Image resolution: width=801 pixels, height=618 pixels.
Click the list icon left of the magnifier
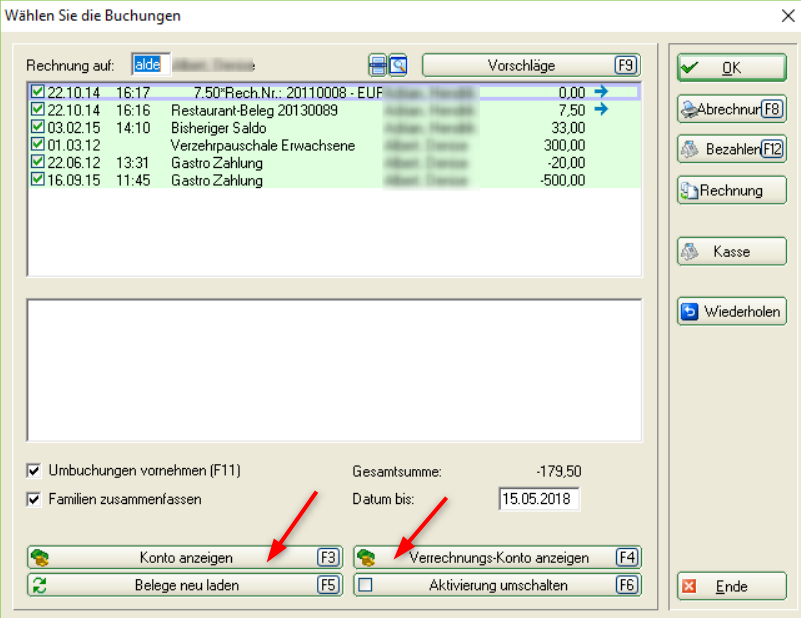(x=378, y=66)
